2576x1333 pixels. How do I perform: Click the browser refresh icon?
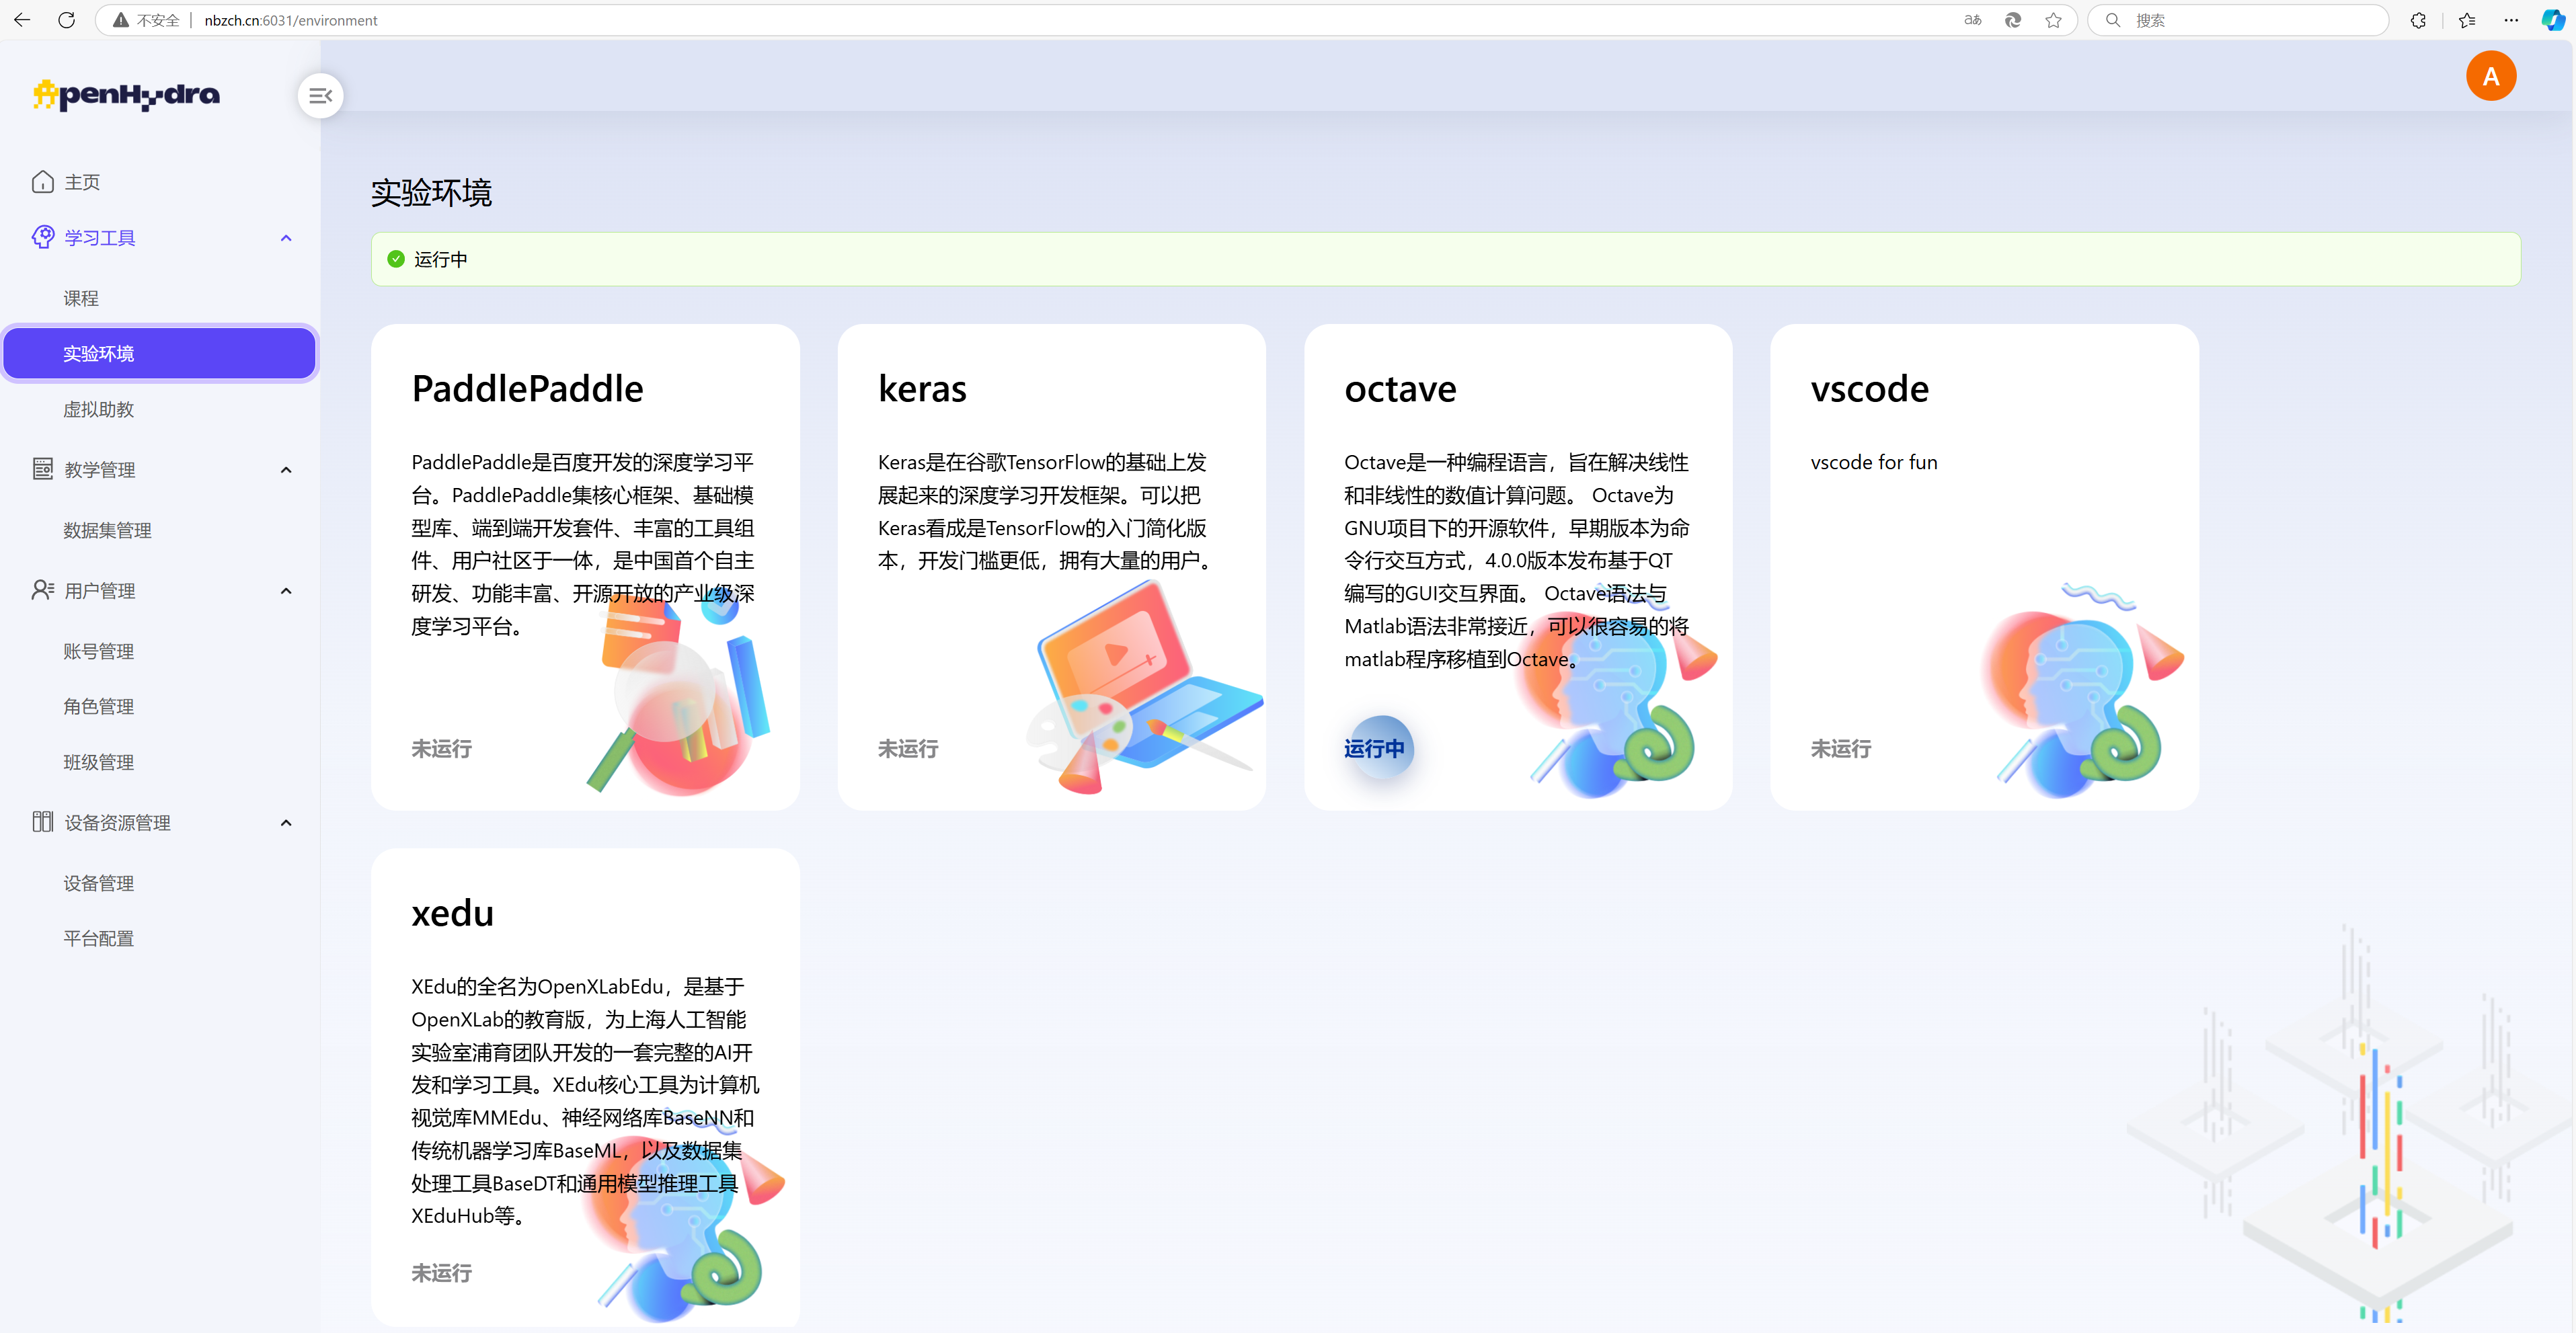click(x=67, y=20)
